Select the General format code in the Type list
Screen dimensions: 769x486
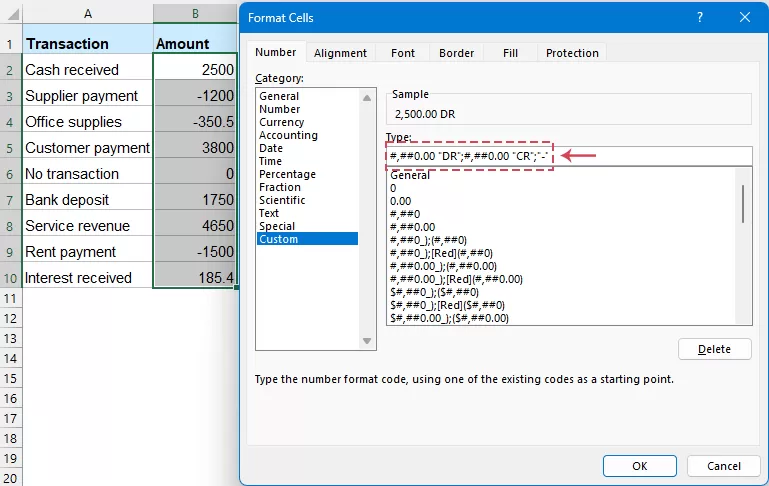[x=561, y=175]
